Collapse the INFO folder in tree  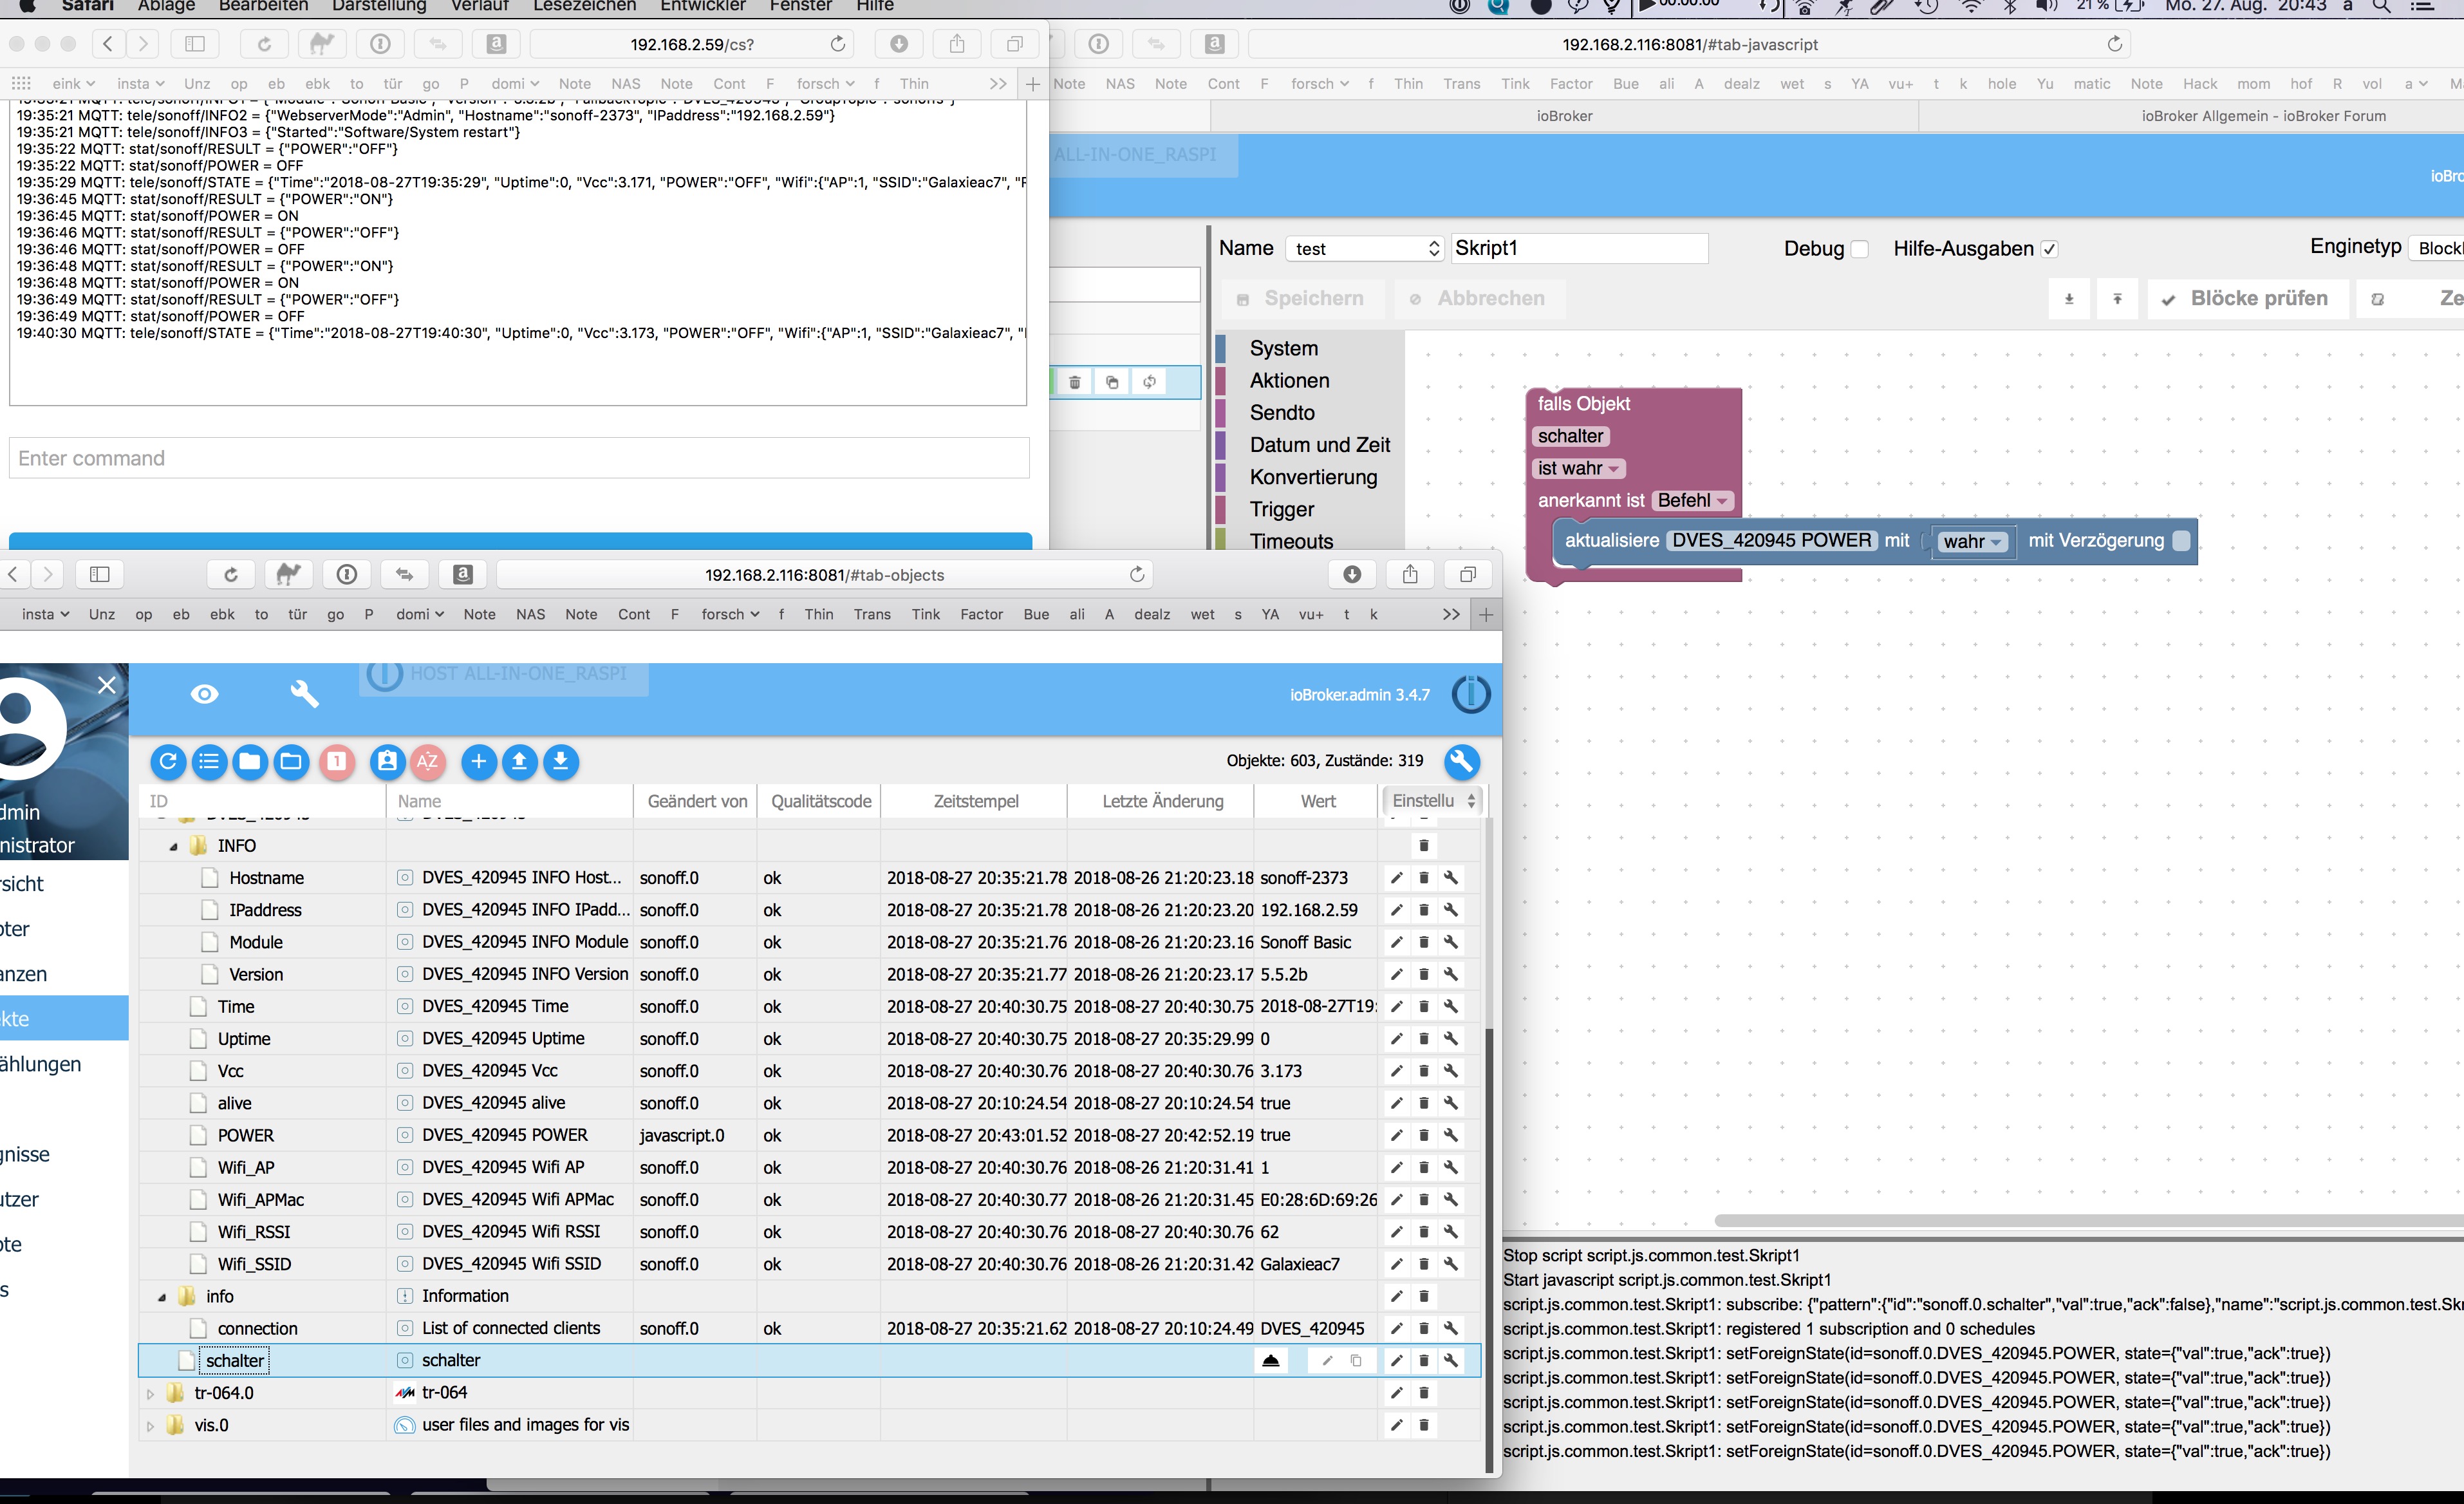pos(173,846)
